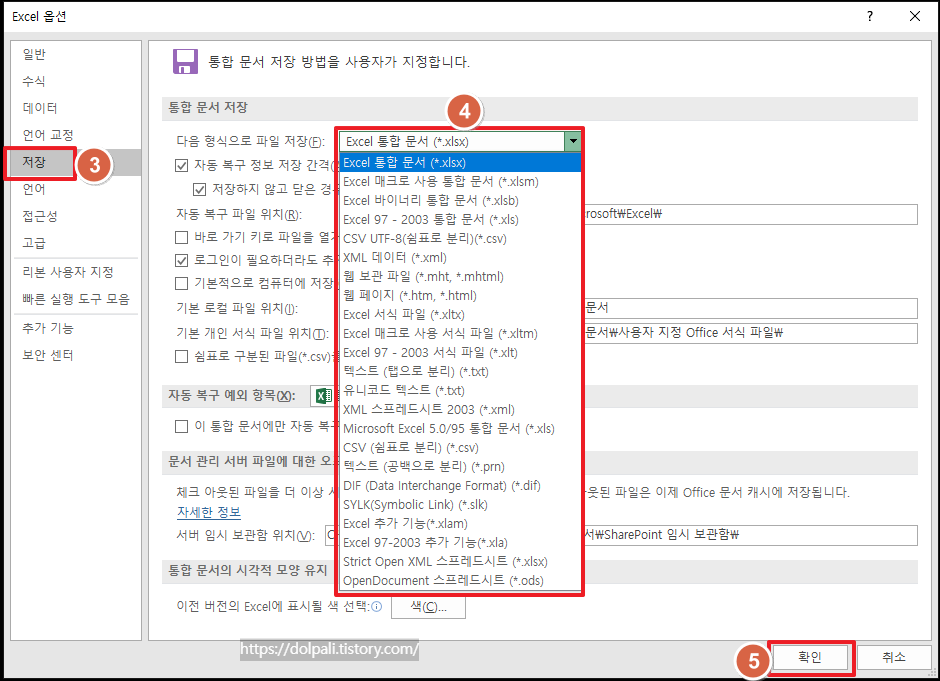This screenshot has width=940, height=681.
Task: Choose Excel 추가 기능(*.xlam) format
Action: tap(460, 524)
